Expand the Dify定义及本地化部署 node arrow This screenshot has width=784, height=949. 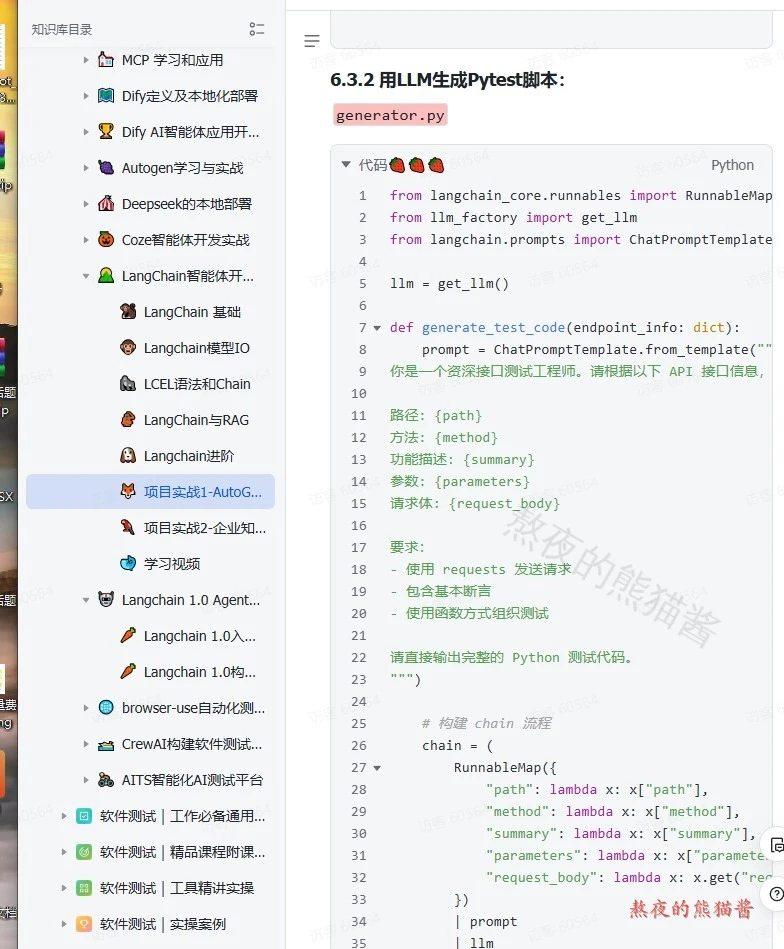[x=85, y=96]
